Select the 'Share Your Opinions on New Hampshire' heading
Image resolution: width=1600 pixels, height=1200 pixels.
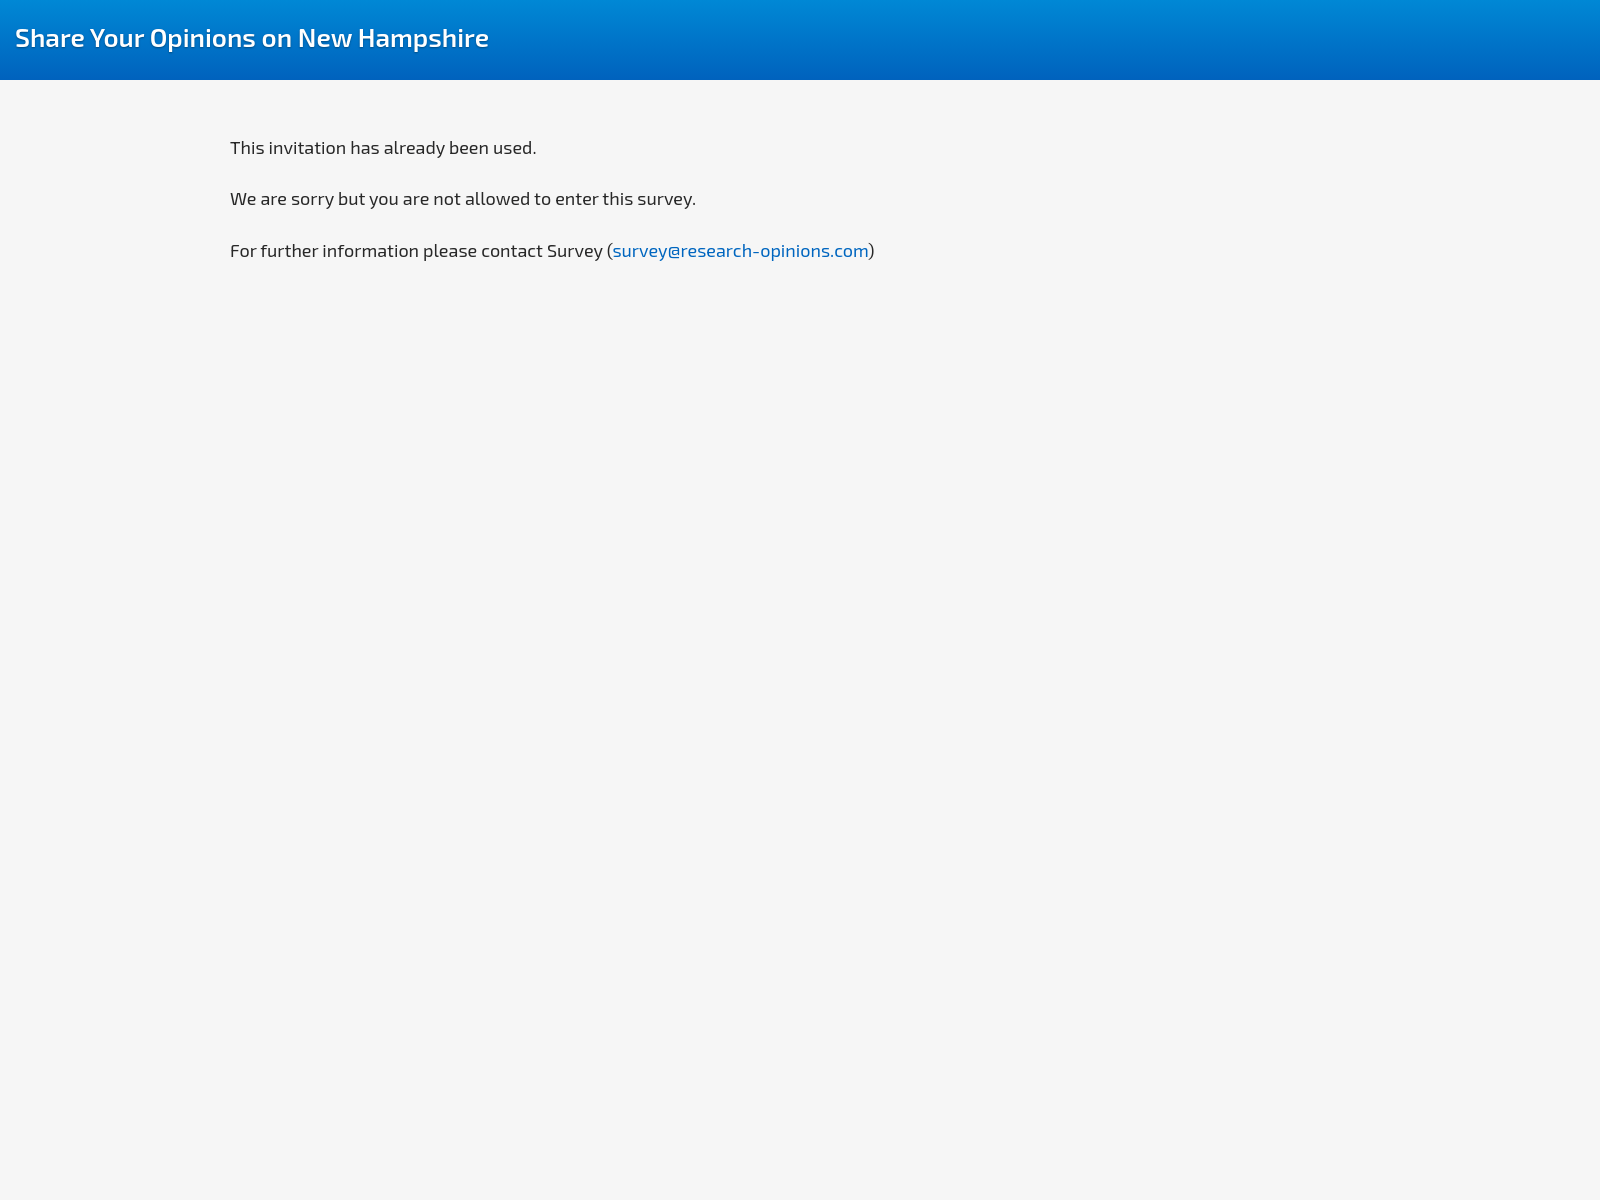tap(252, 38)
